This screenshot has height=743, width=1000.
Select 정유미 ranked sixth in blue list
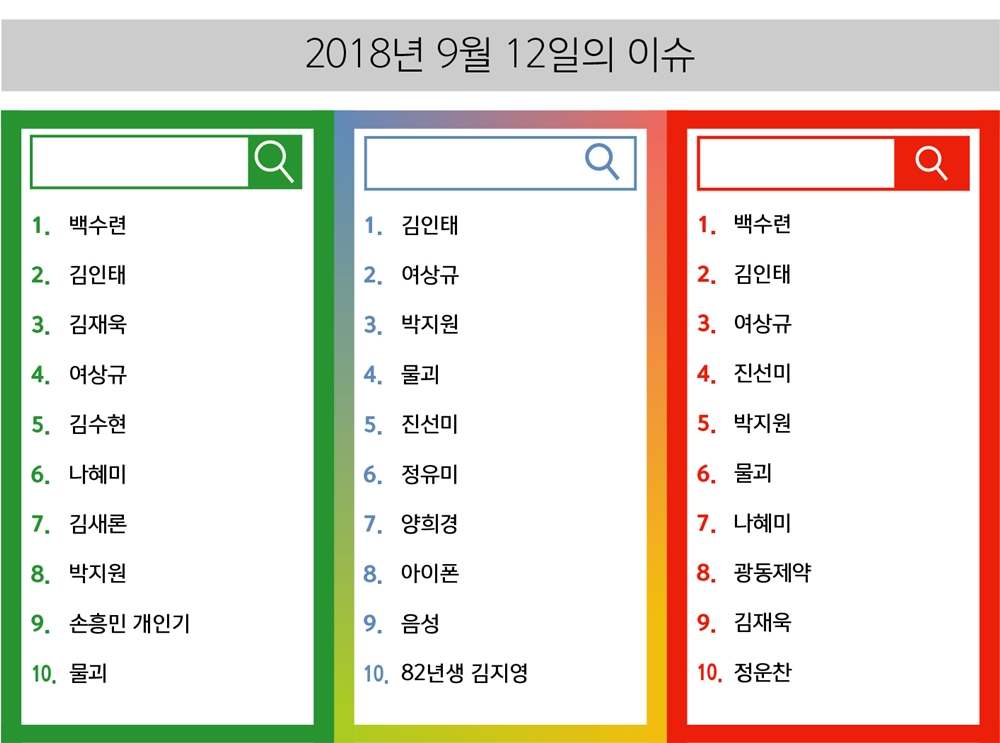tap(429, 473)
